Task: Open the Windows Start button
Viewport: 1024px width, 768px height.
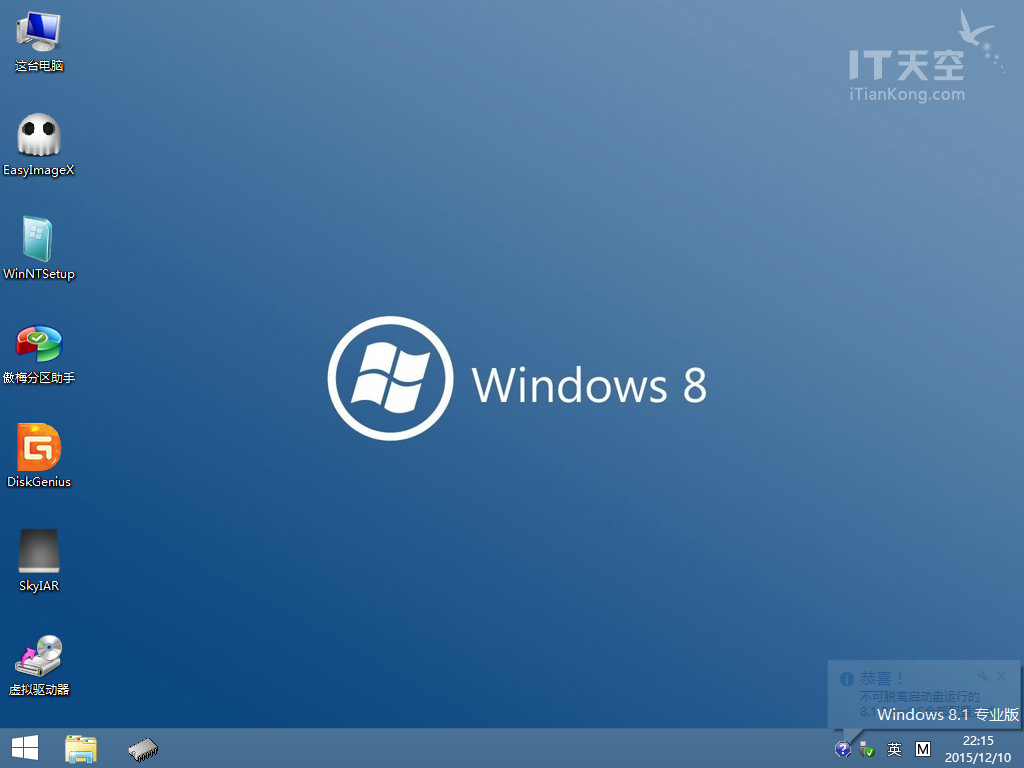Action: click(25, 748)
